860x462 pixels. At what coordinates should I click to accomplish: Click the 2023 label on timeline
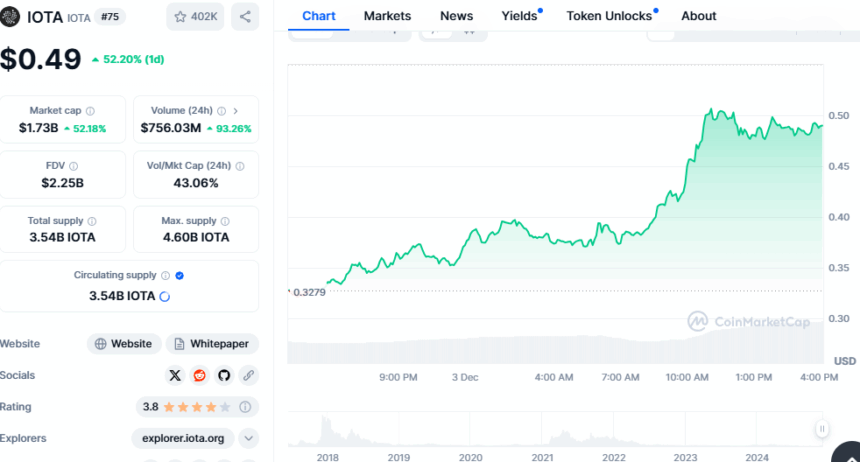point(685,457)
